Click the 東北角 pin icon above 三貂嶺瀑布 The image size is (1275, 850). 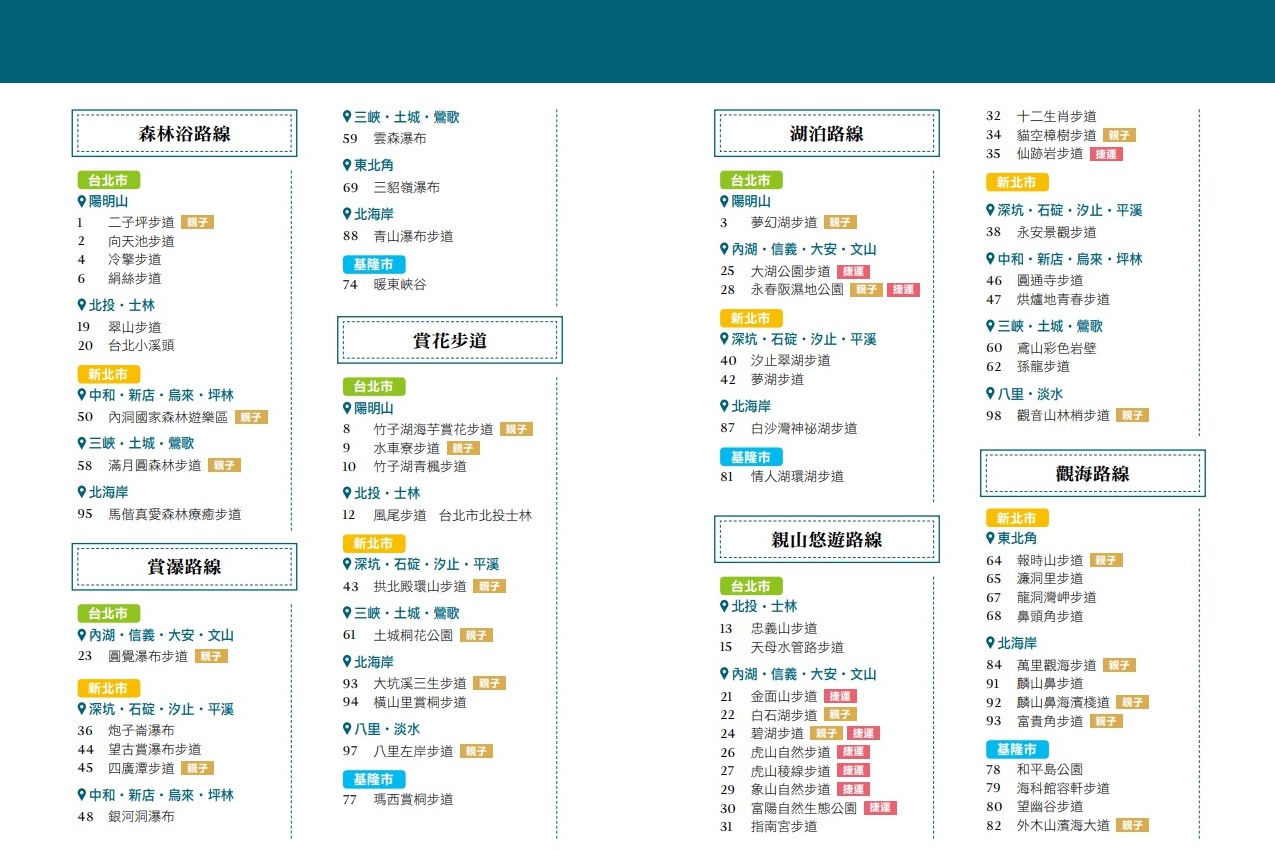(347, 165)
